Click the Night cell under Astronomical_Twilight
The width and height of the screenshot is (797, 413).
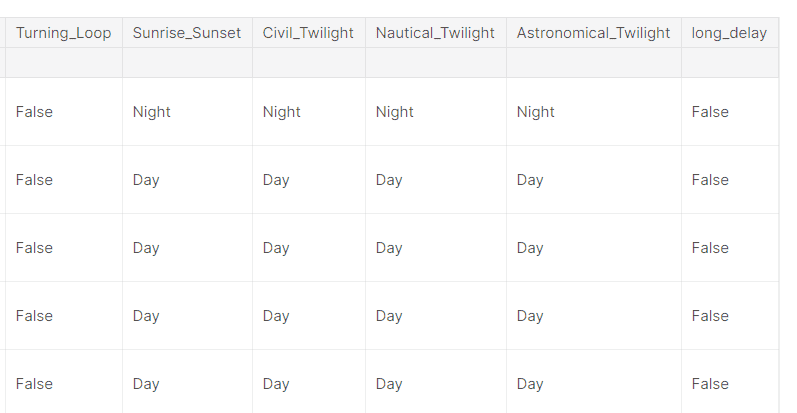click(x=536, y=112)
